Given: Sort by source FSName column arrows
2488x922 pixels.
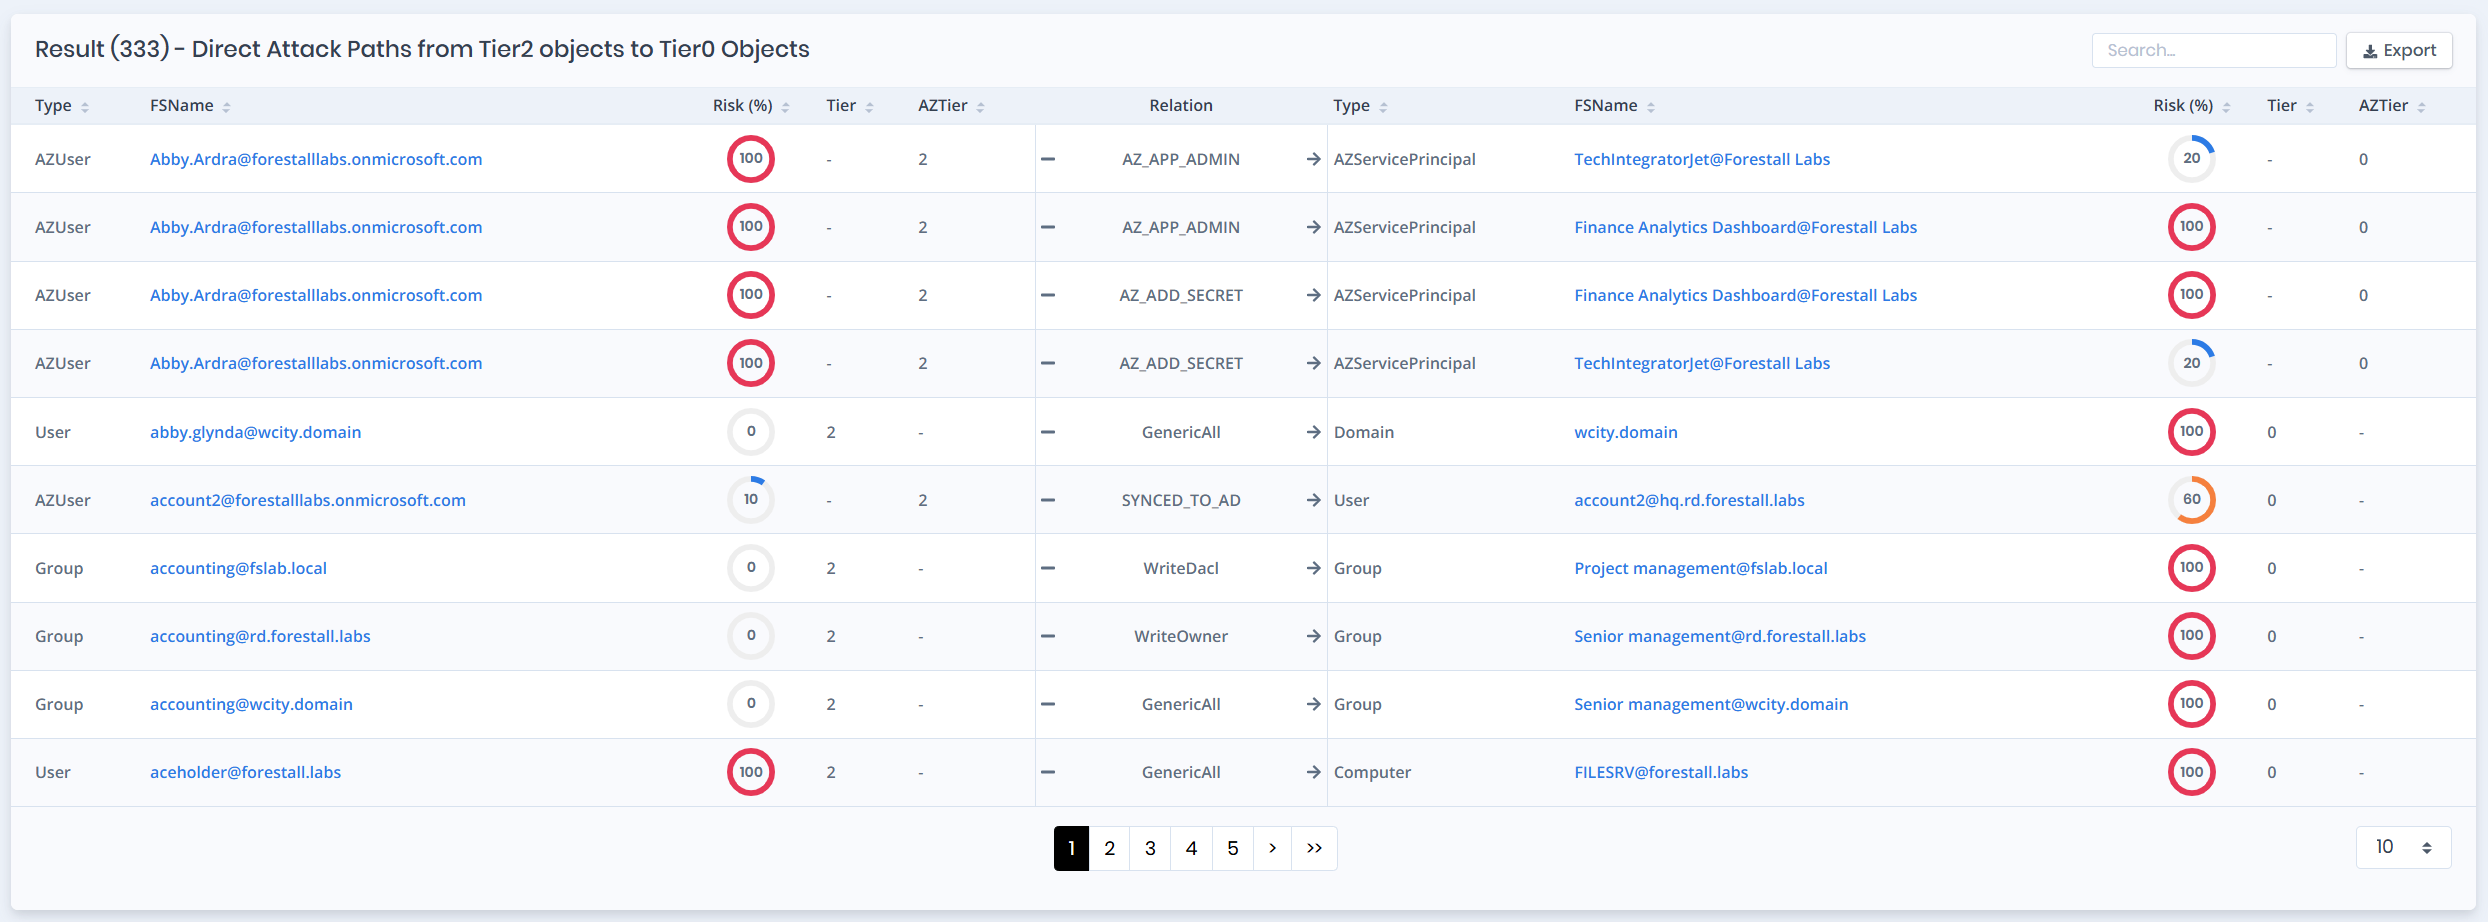Looking at the screenshot, I should pos(227,107).
